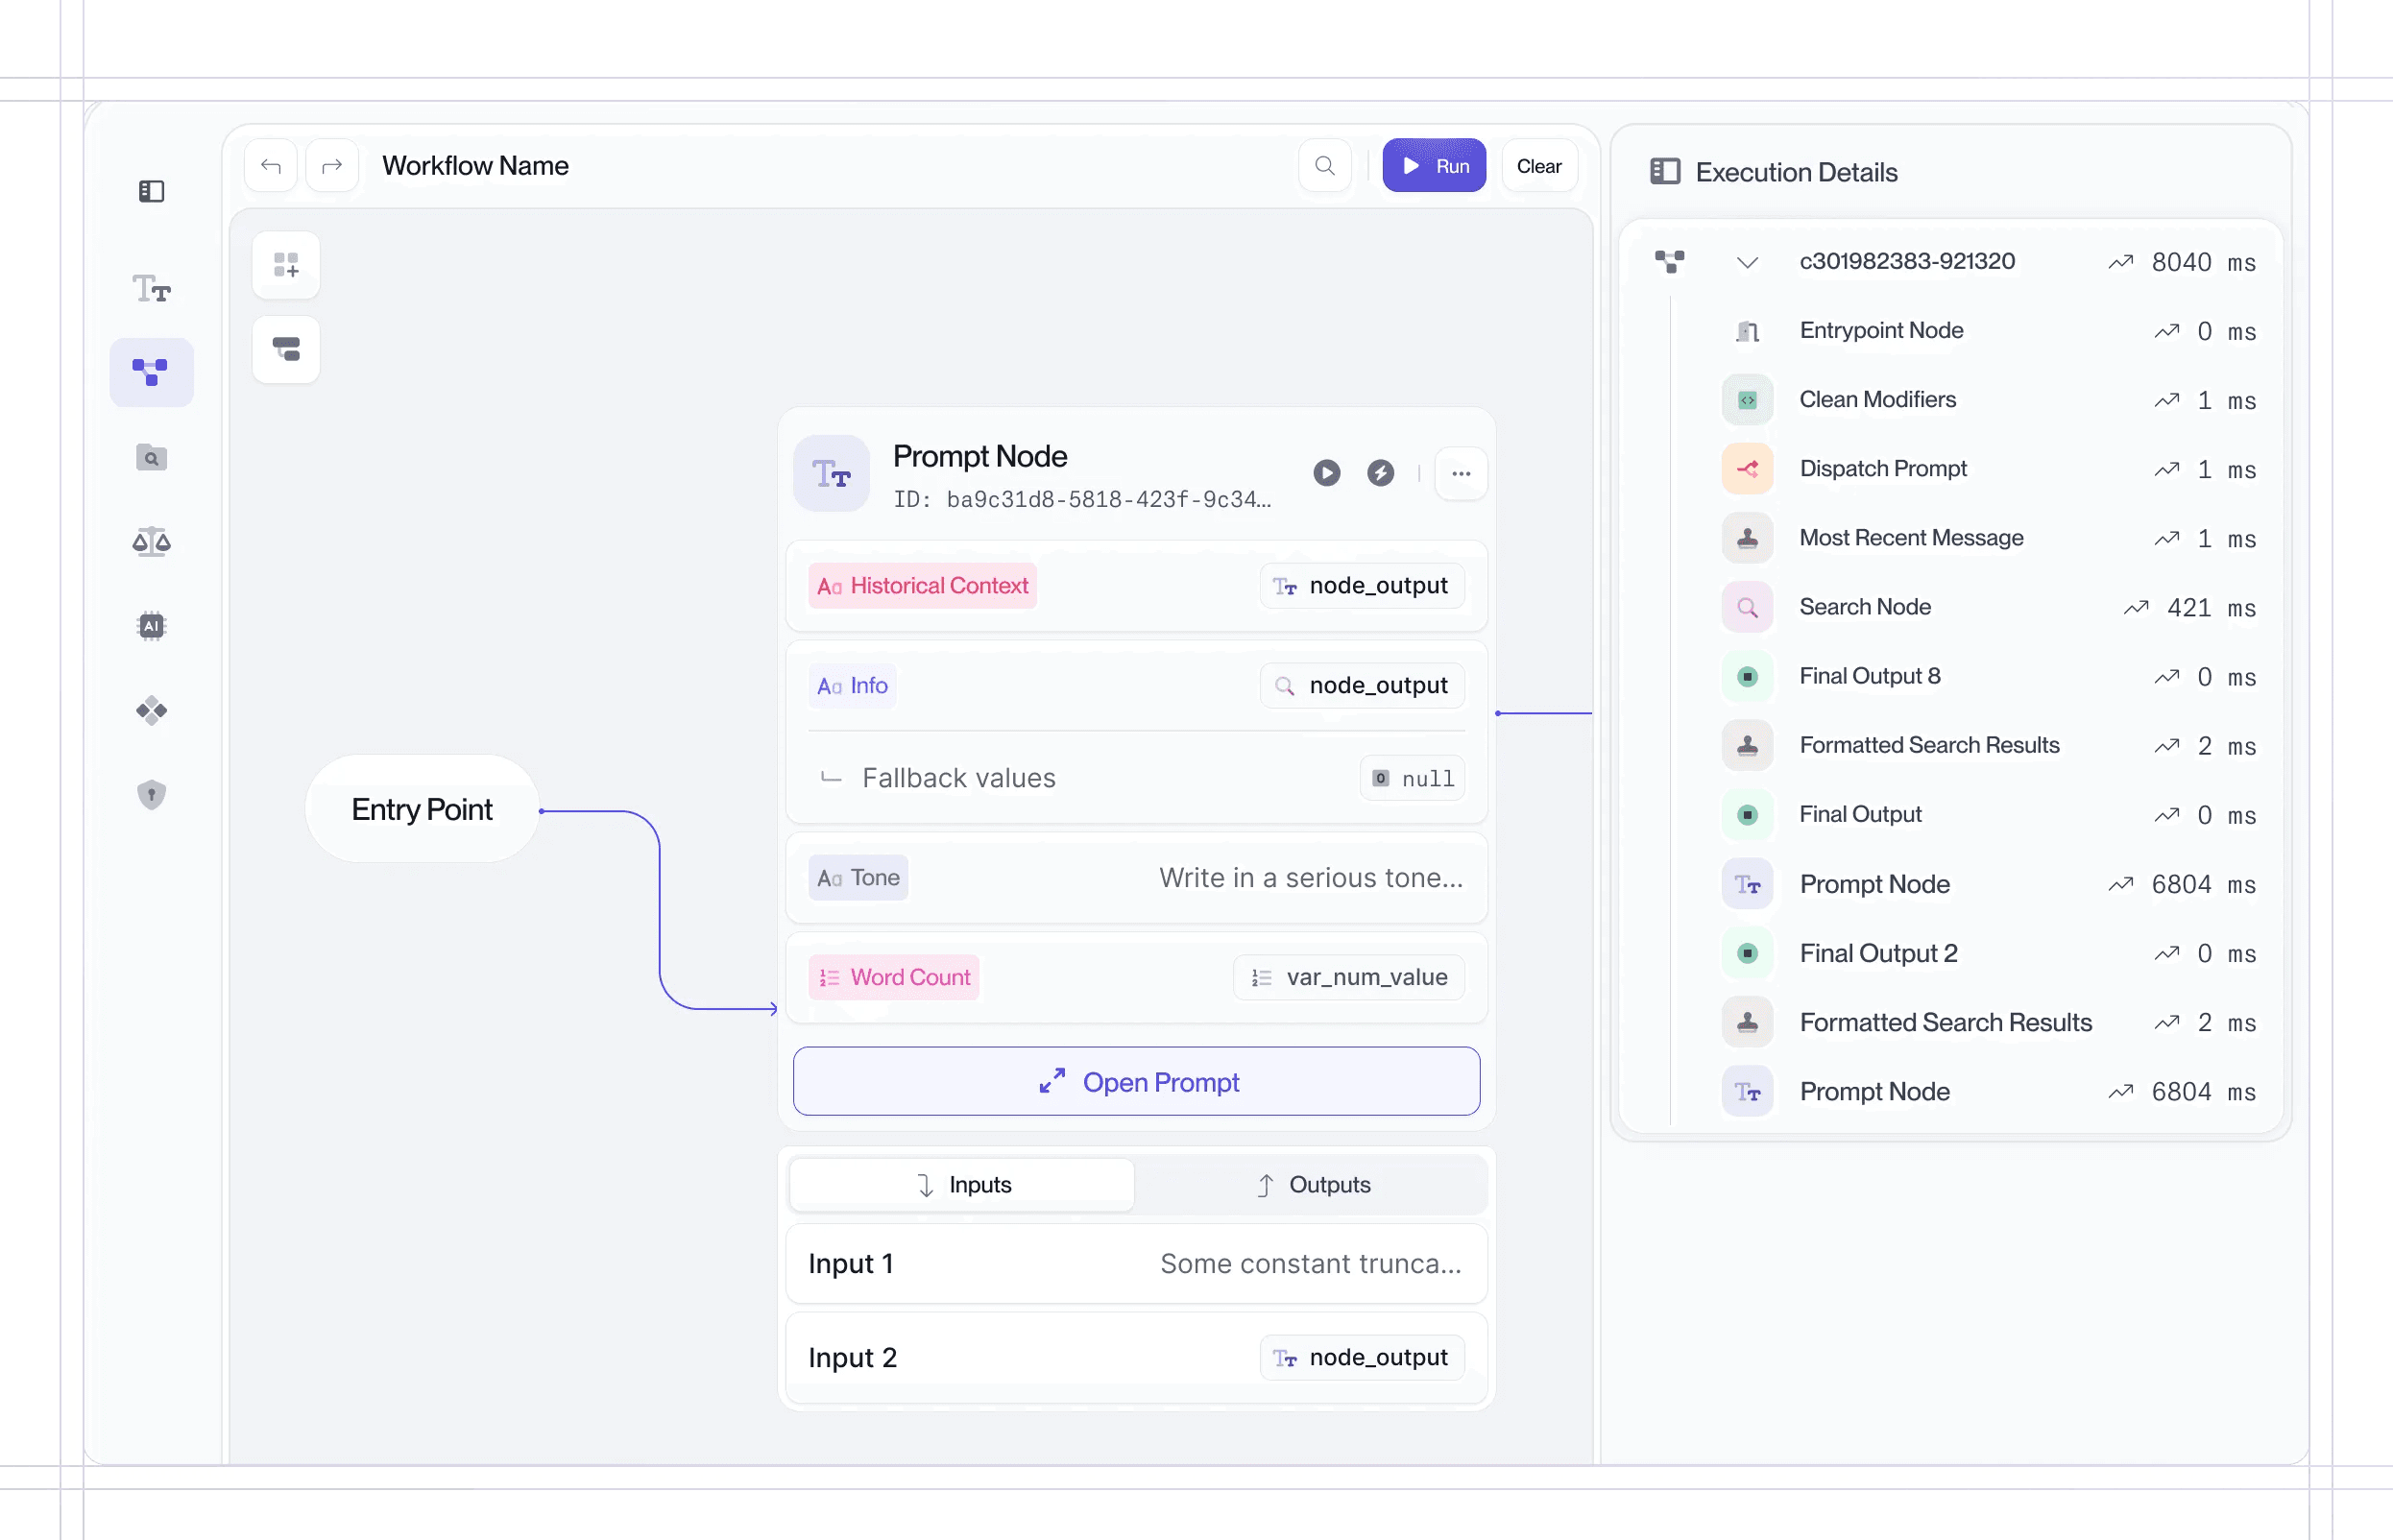Viewport: 2393px width, 1540px height.
Task: Open the document search folder icon
Action: [x=151, y=458]
